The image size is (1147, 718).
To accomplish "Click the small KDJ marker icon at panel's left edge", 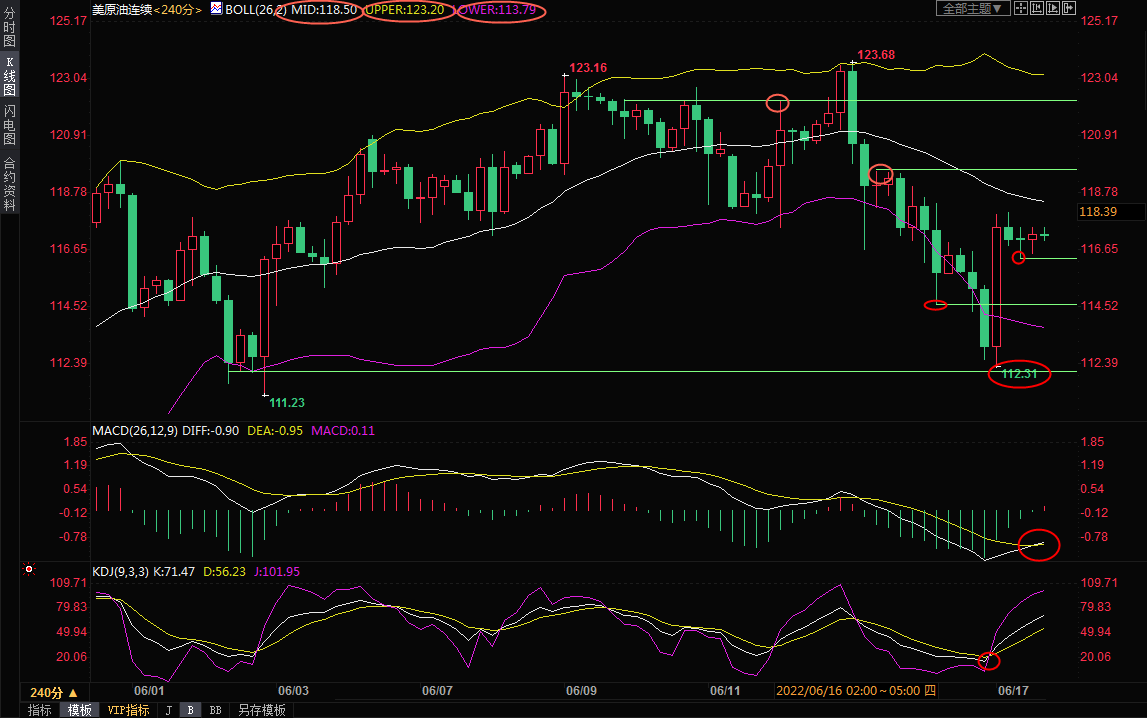I will tap(29, 570).
